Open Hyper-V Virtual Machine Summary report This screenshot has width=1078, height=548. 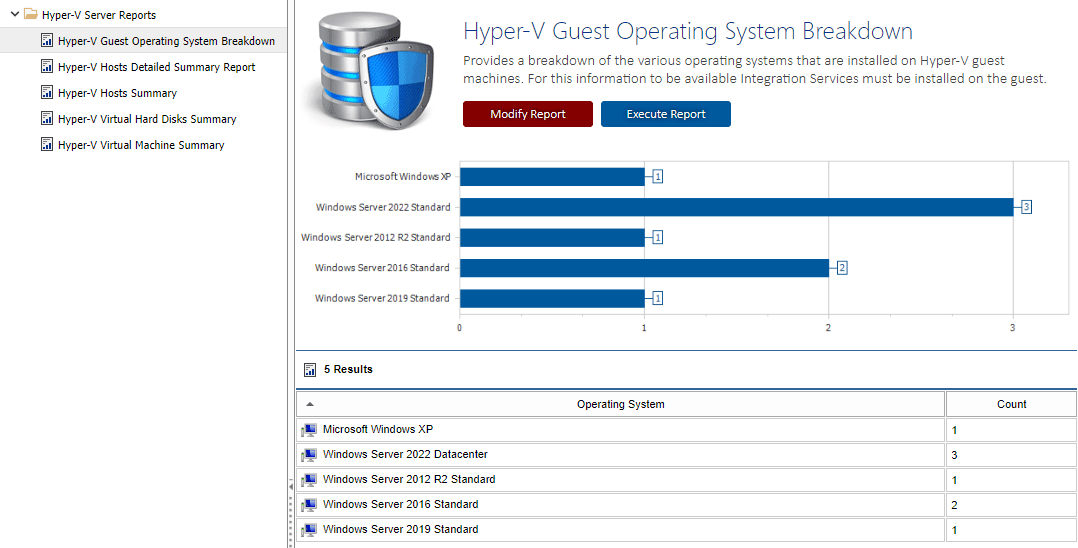pos(141,145)
